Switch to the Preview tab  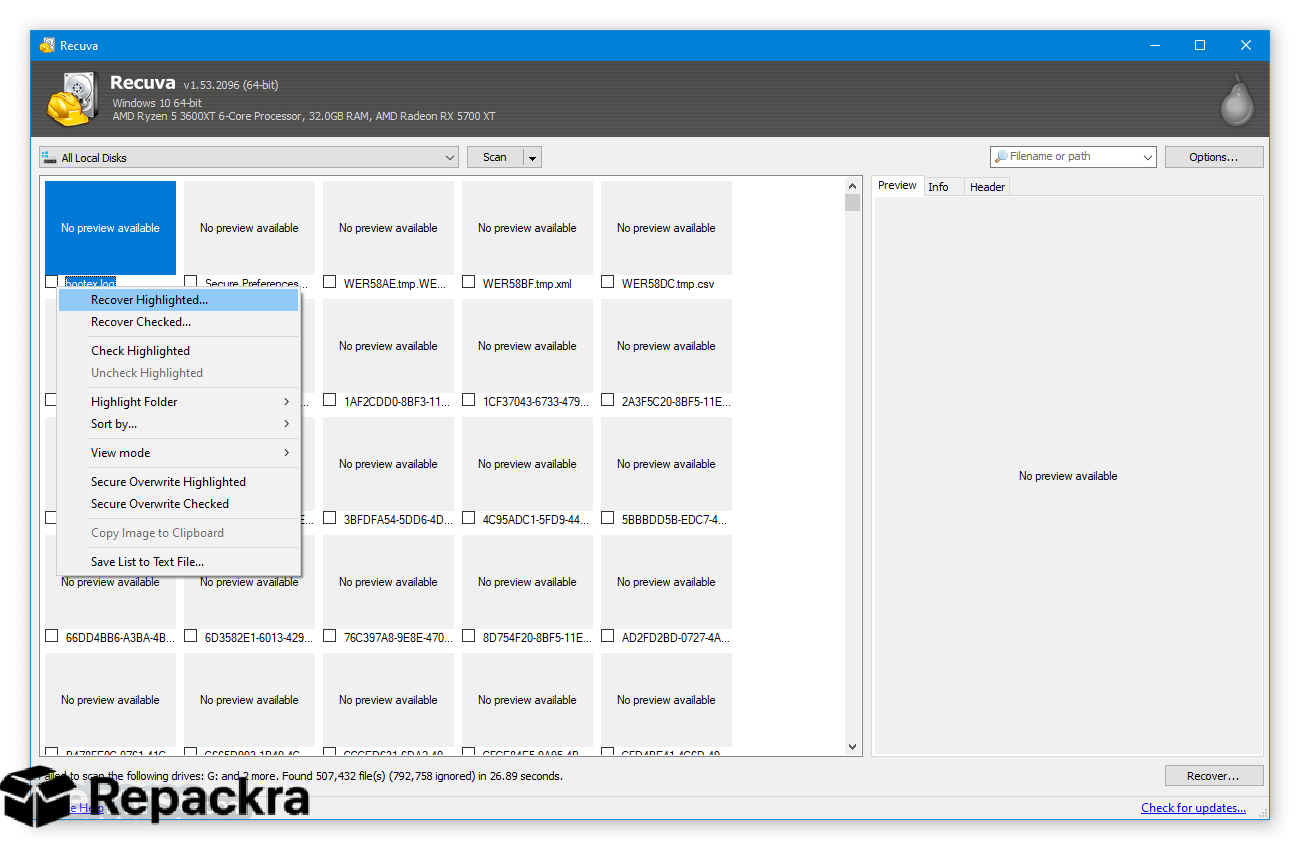[897, 186]
